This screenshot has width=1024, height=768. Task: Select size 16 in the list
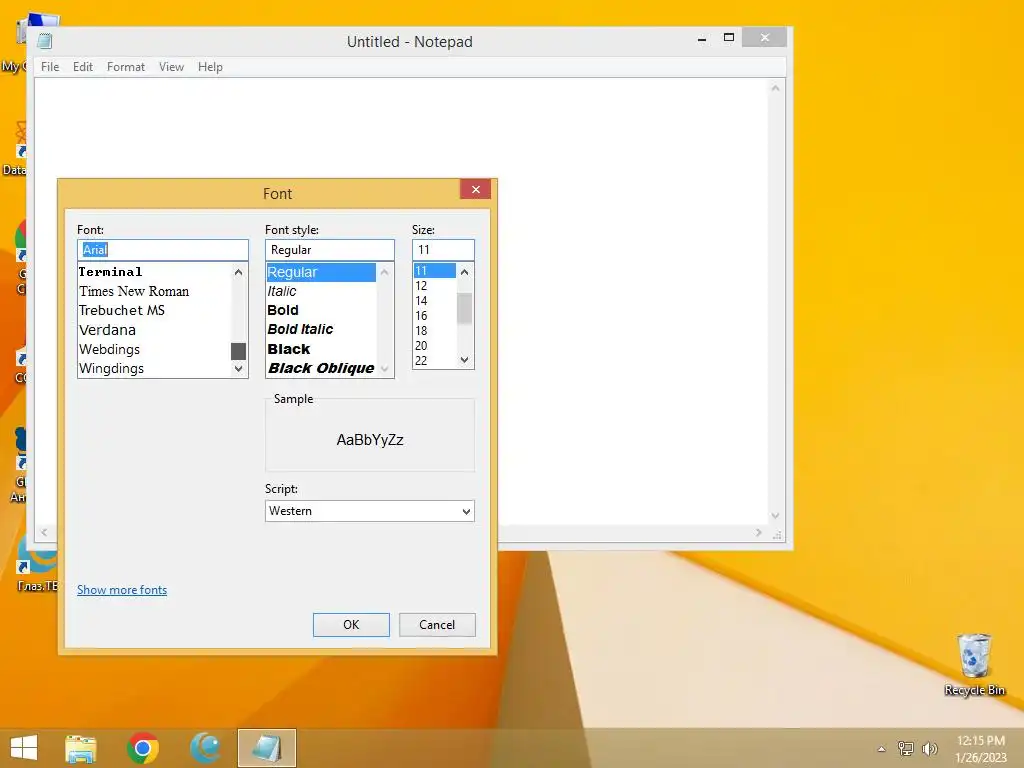pyautogui.click(x=435, y=316)
